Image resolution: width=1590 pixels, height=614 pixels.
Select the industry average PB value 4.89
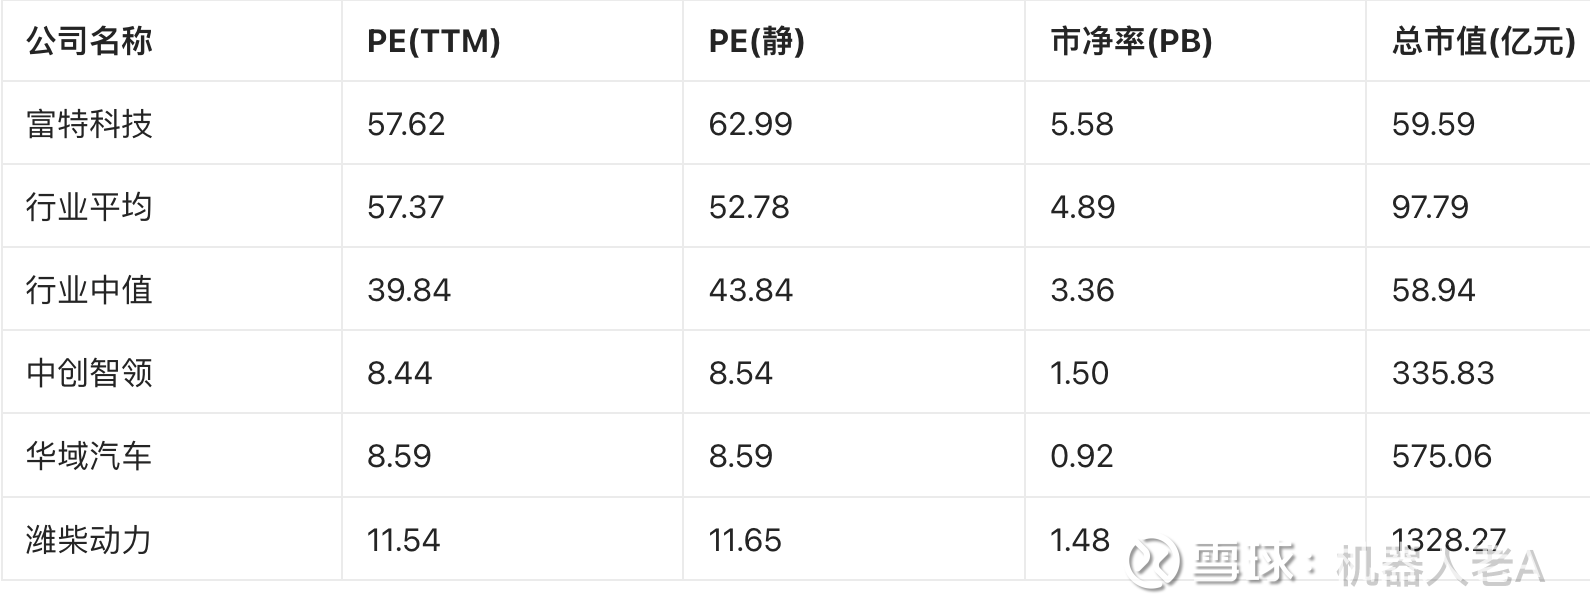(x=1082, y=207)
